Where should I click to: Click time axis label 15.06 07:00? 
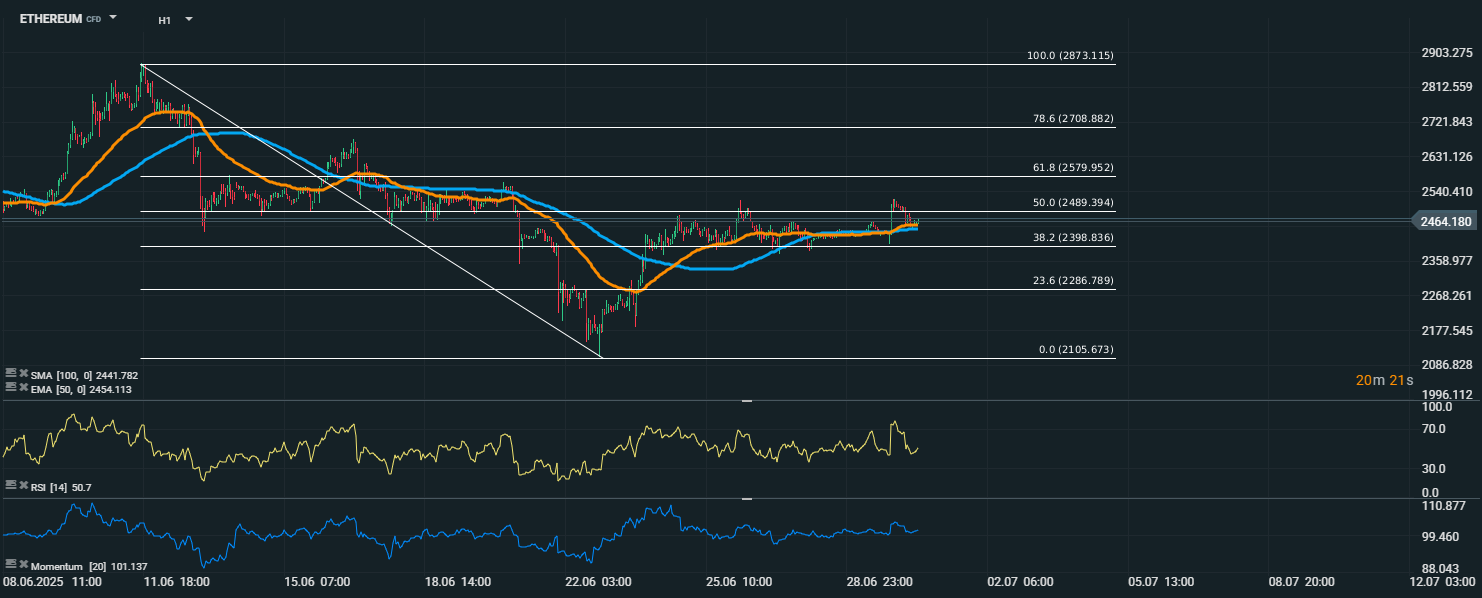pyautogui.click(x=317, y=581)
